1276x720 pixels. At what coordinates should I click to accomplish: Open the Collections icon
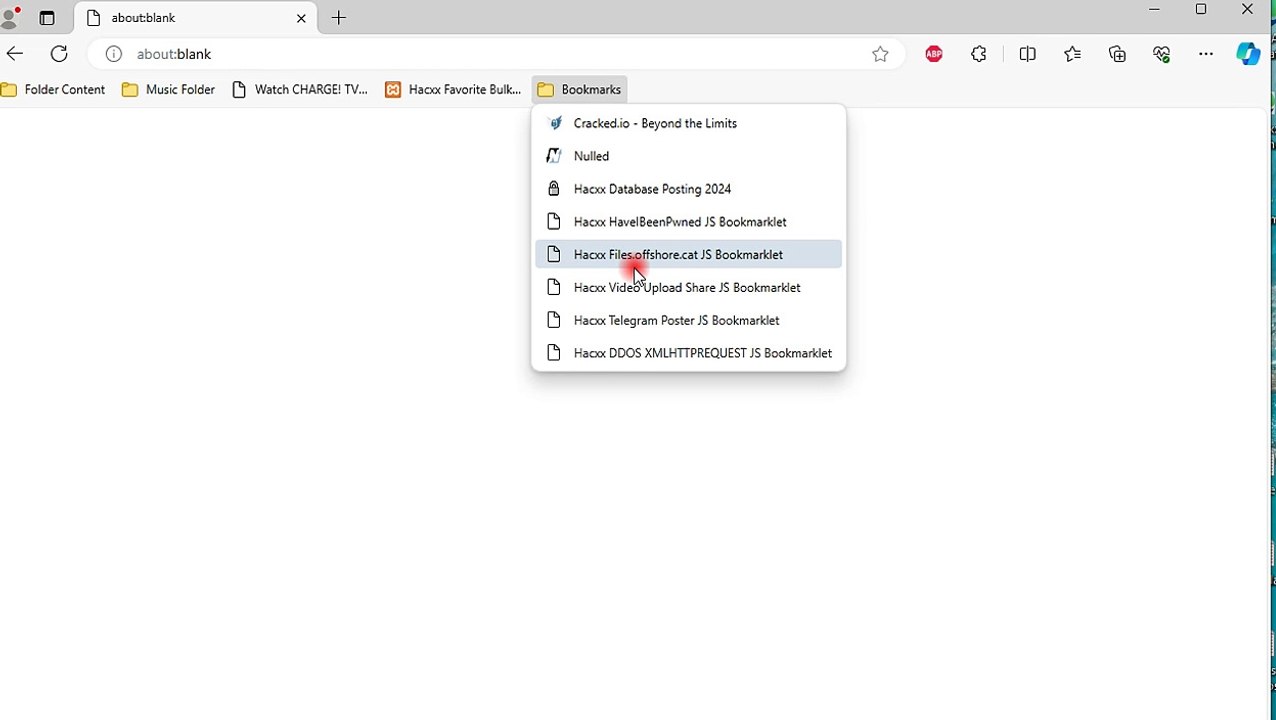(x=1117, y=54)
